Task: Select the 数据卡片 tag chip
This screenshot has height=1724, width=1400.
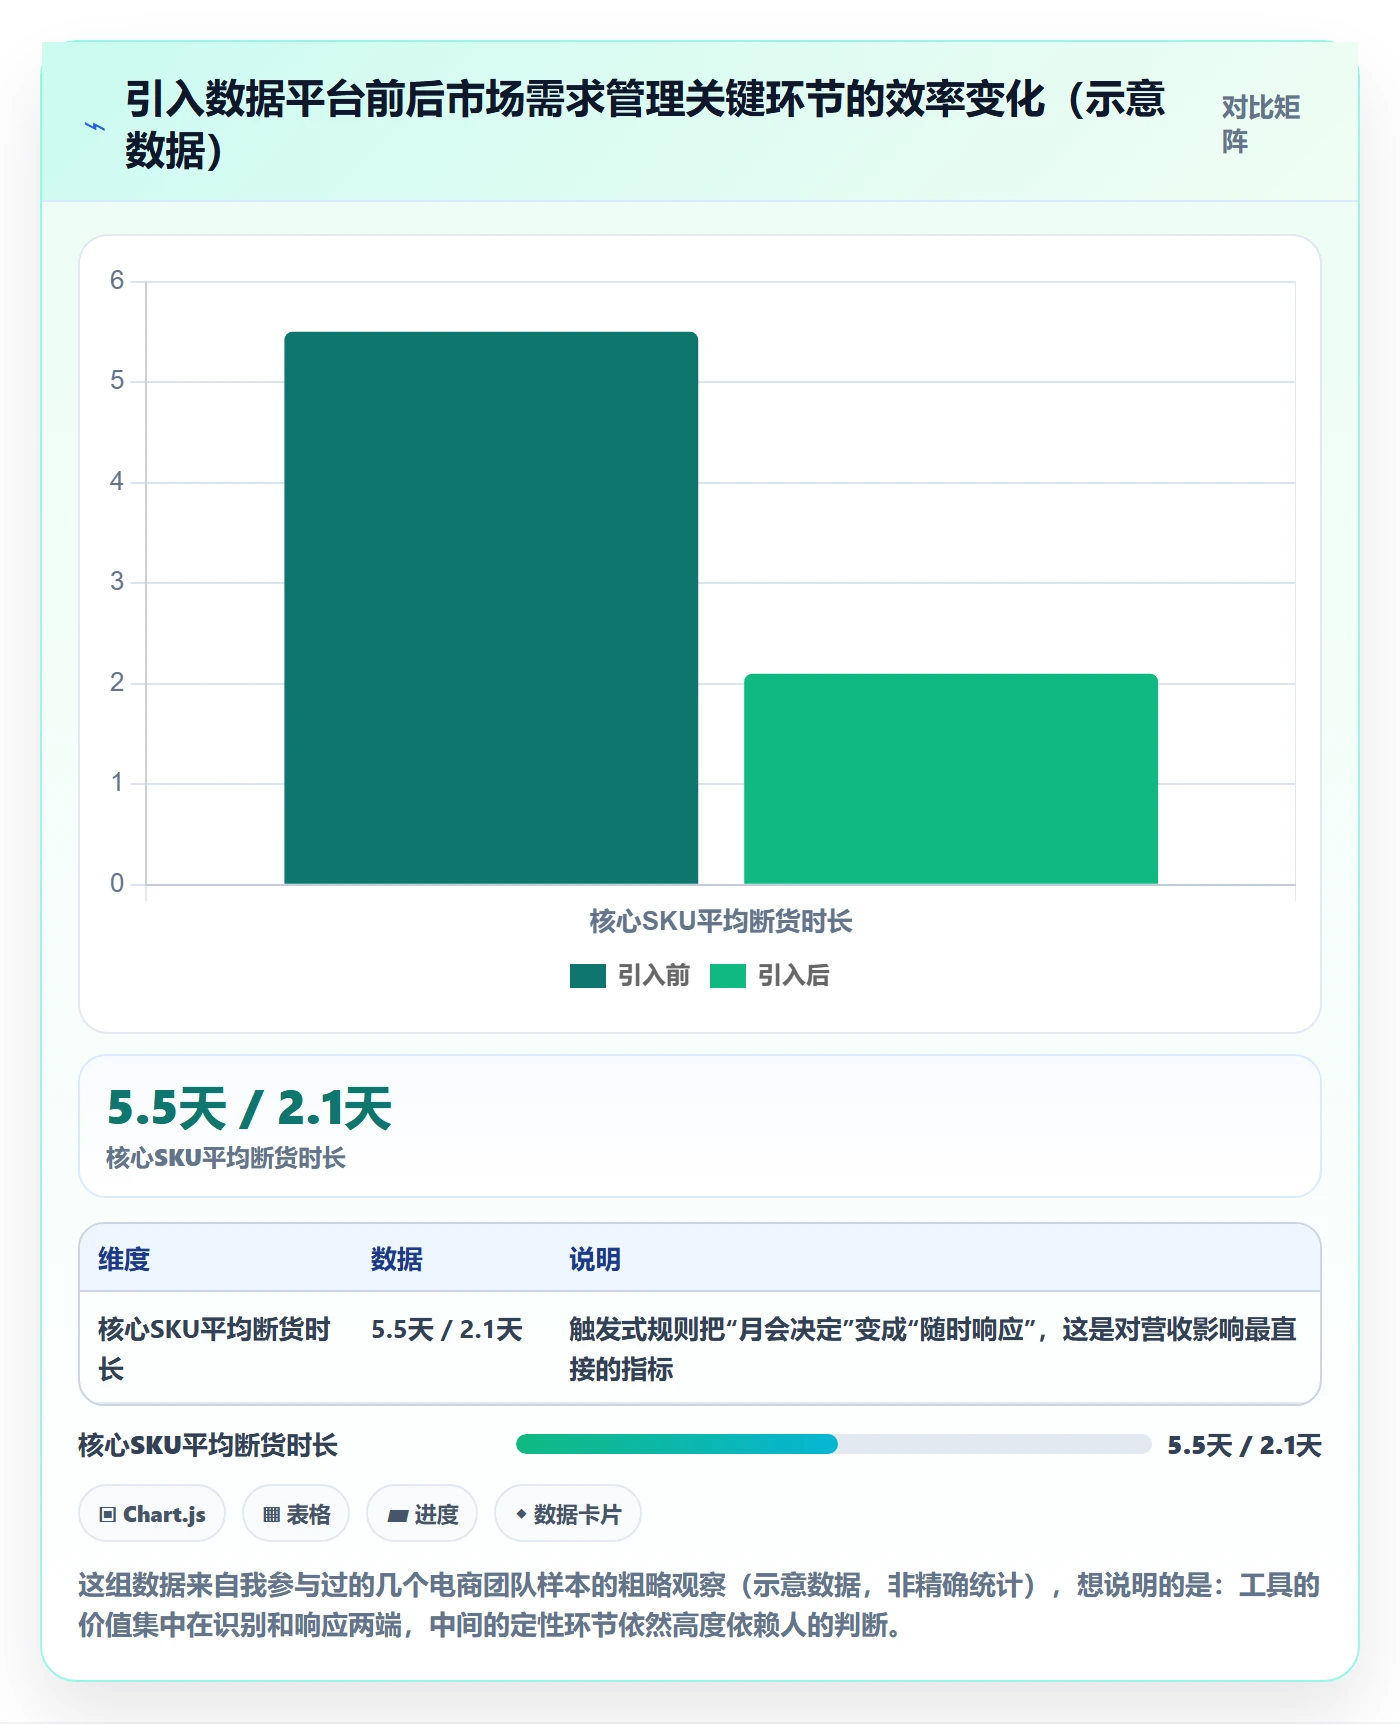Action: 568,1514
